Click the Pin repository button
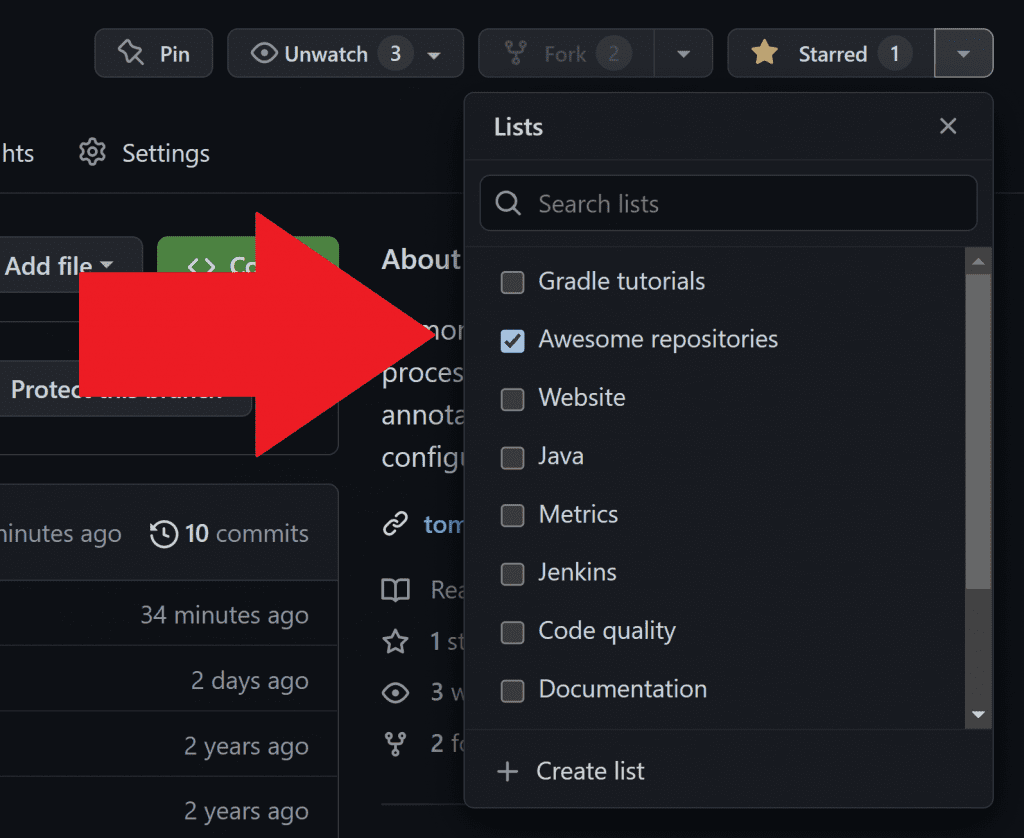1024x838 pixels. tap(153, 54)
